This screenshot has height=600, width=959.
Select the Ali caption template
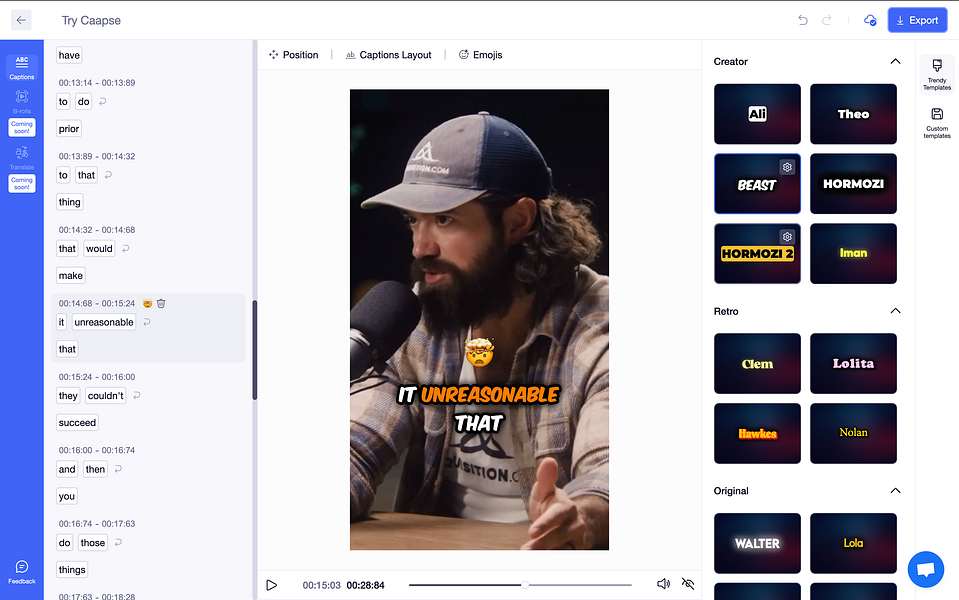click(757, 114)
